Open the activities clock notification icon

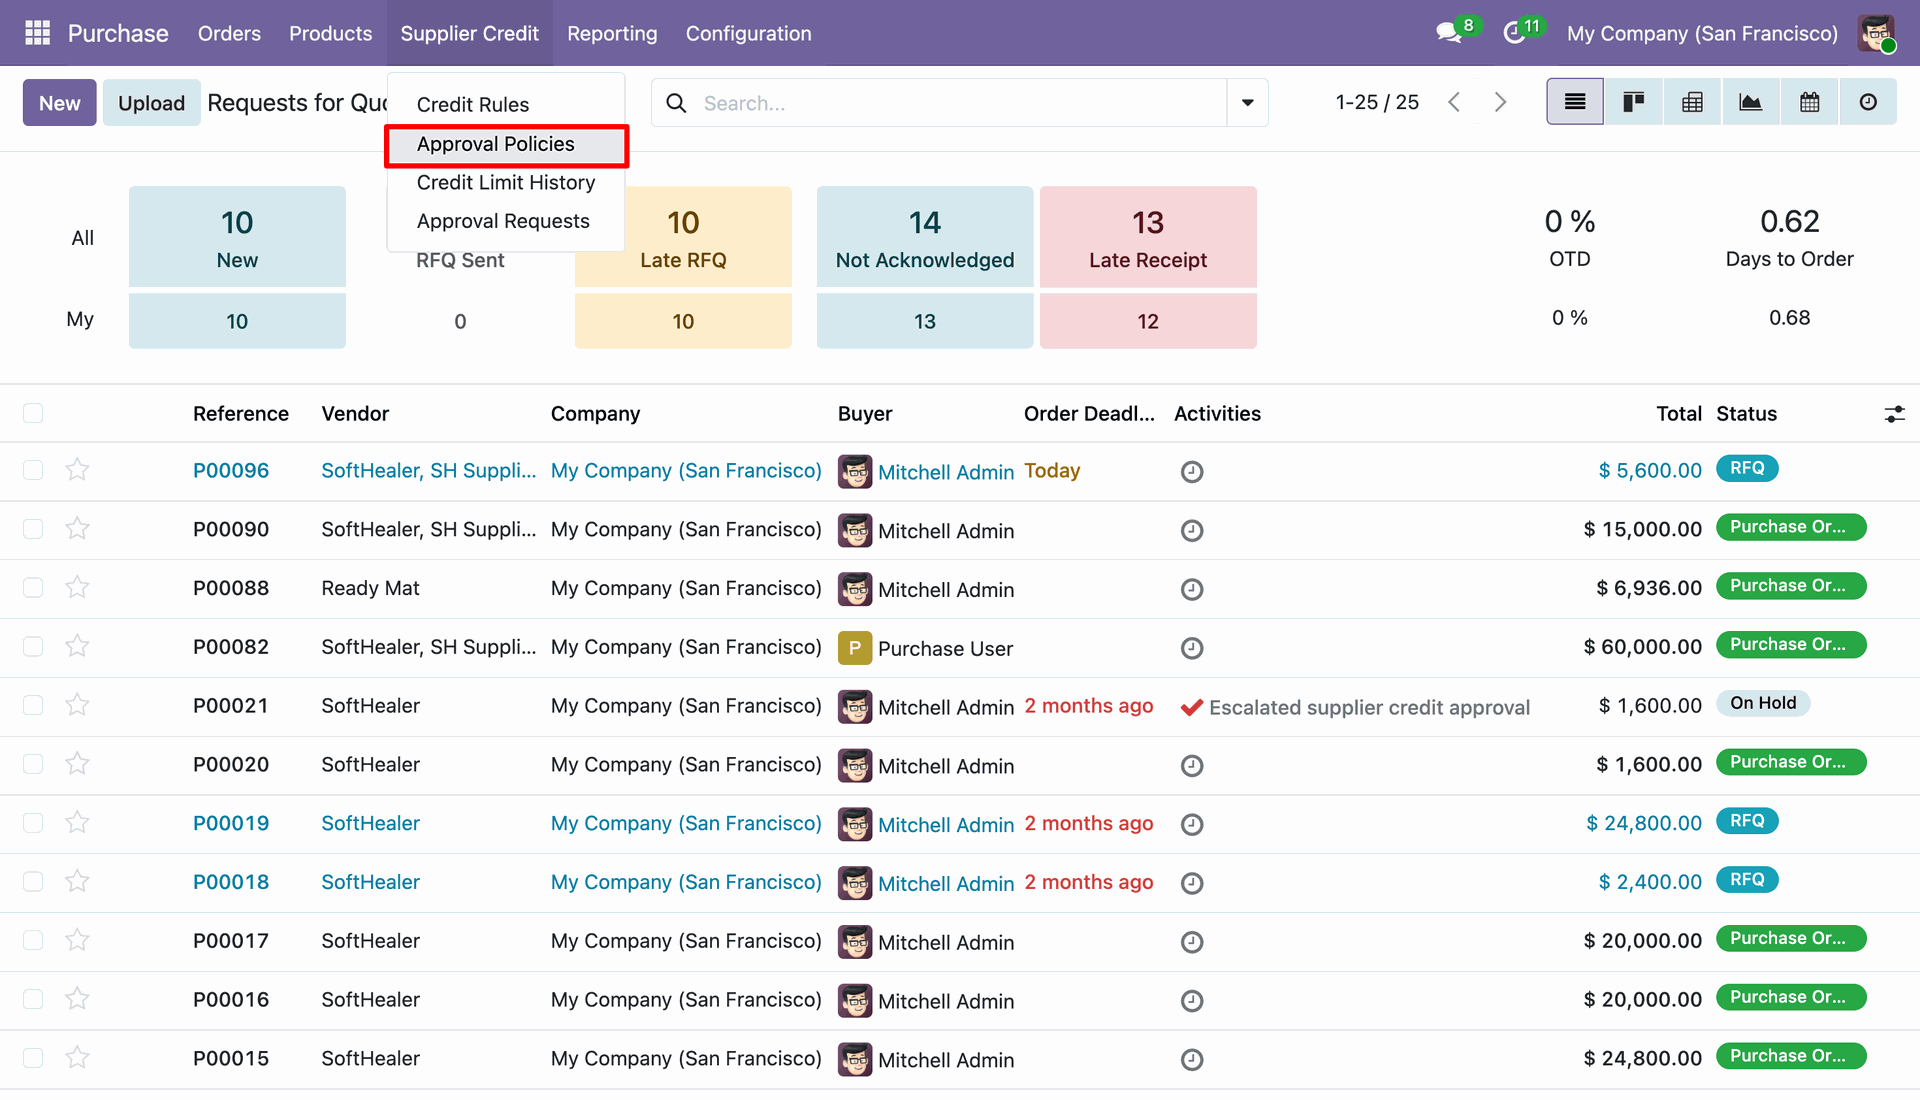click(x=1514, y=33)
